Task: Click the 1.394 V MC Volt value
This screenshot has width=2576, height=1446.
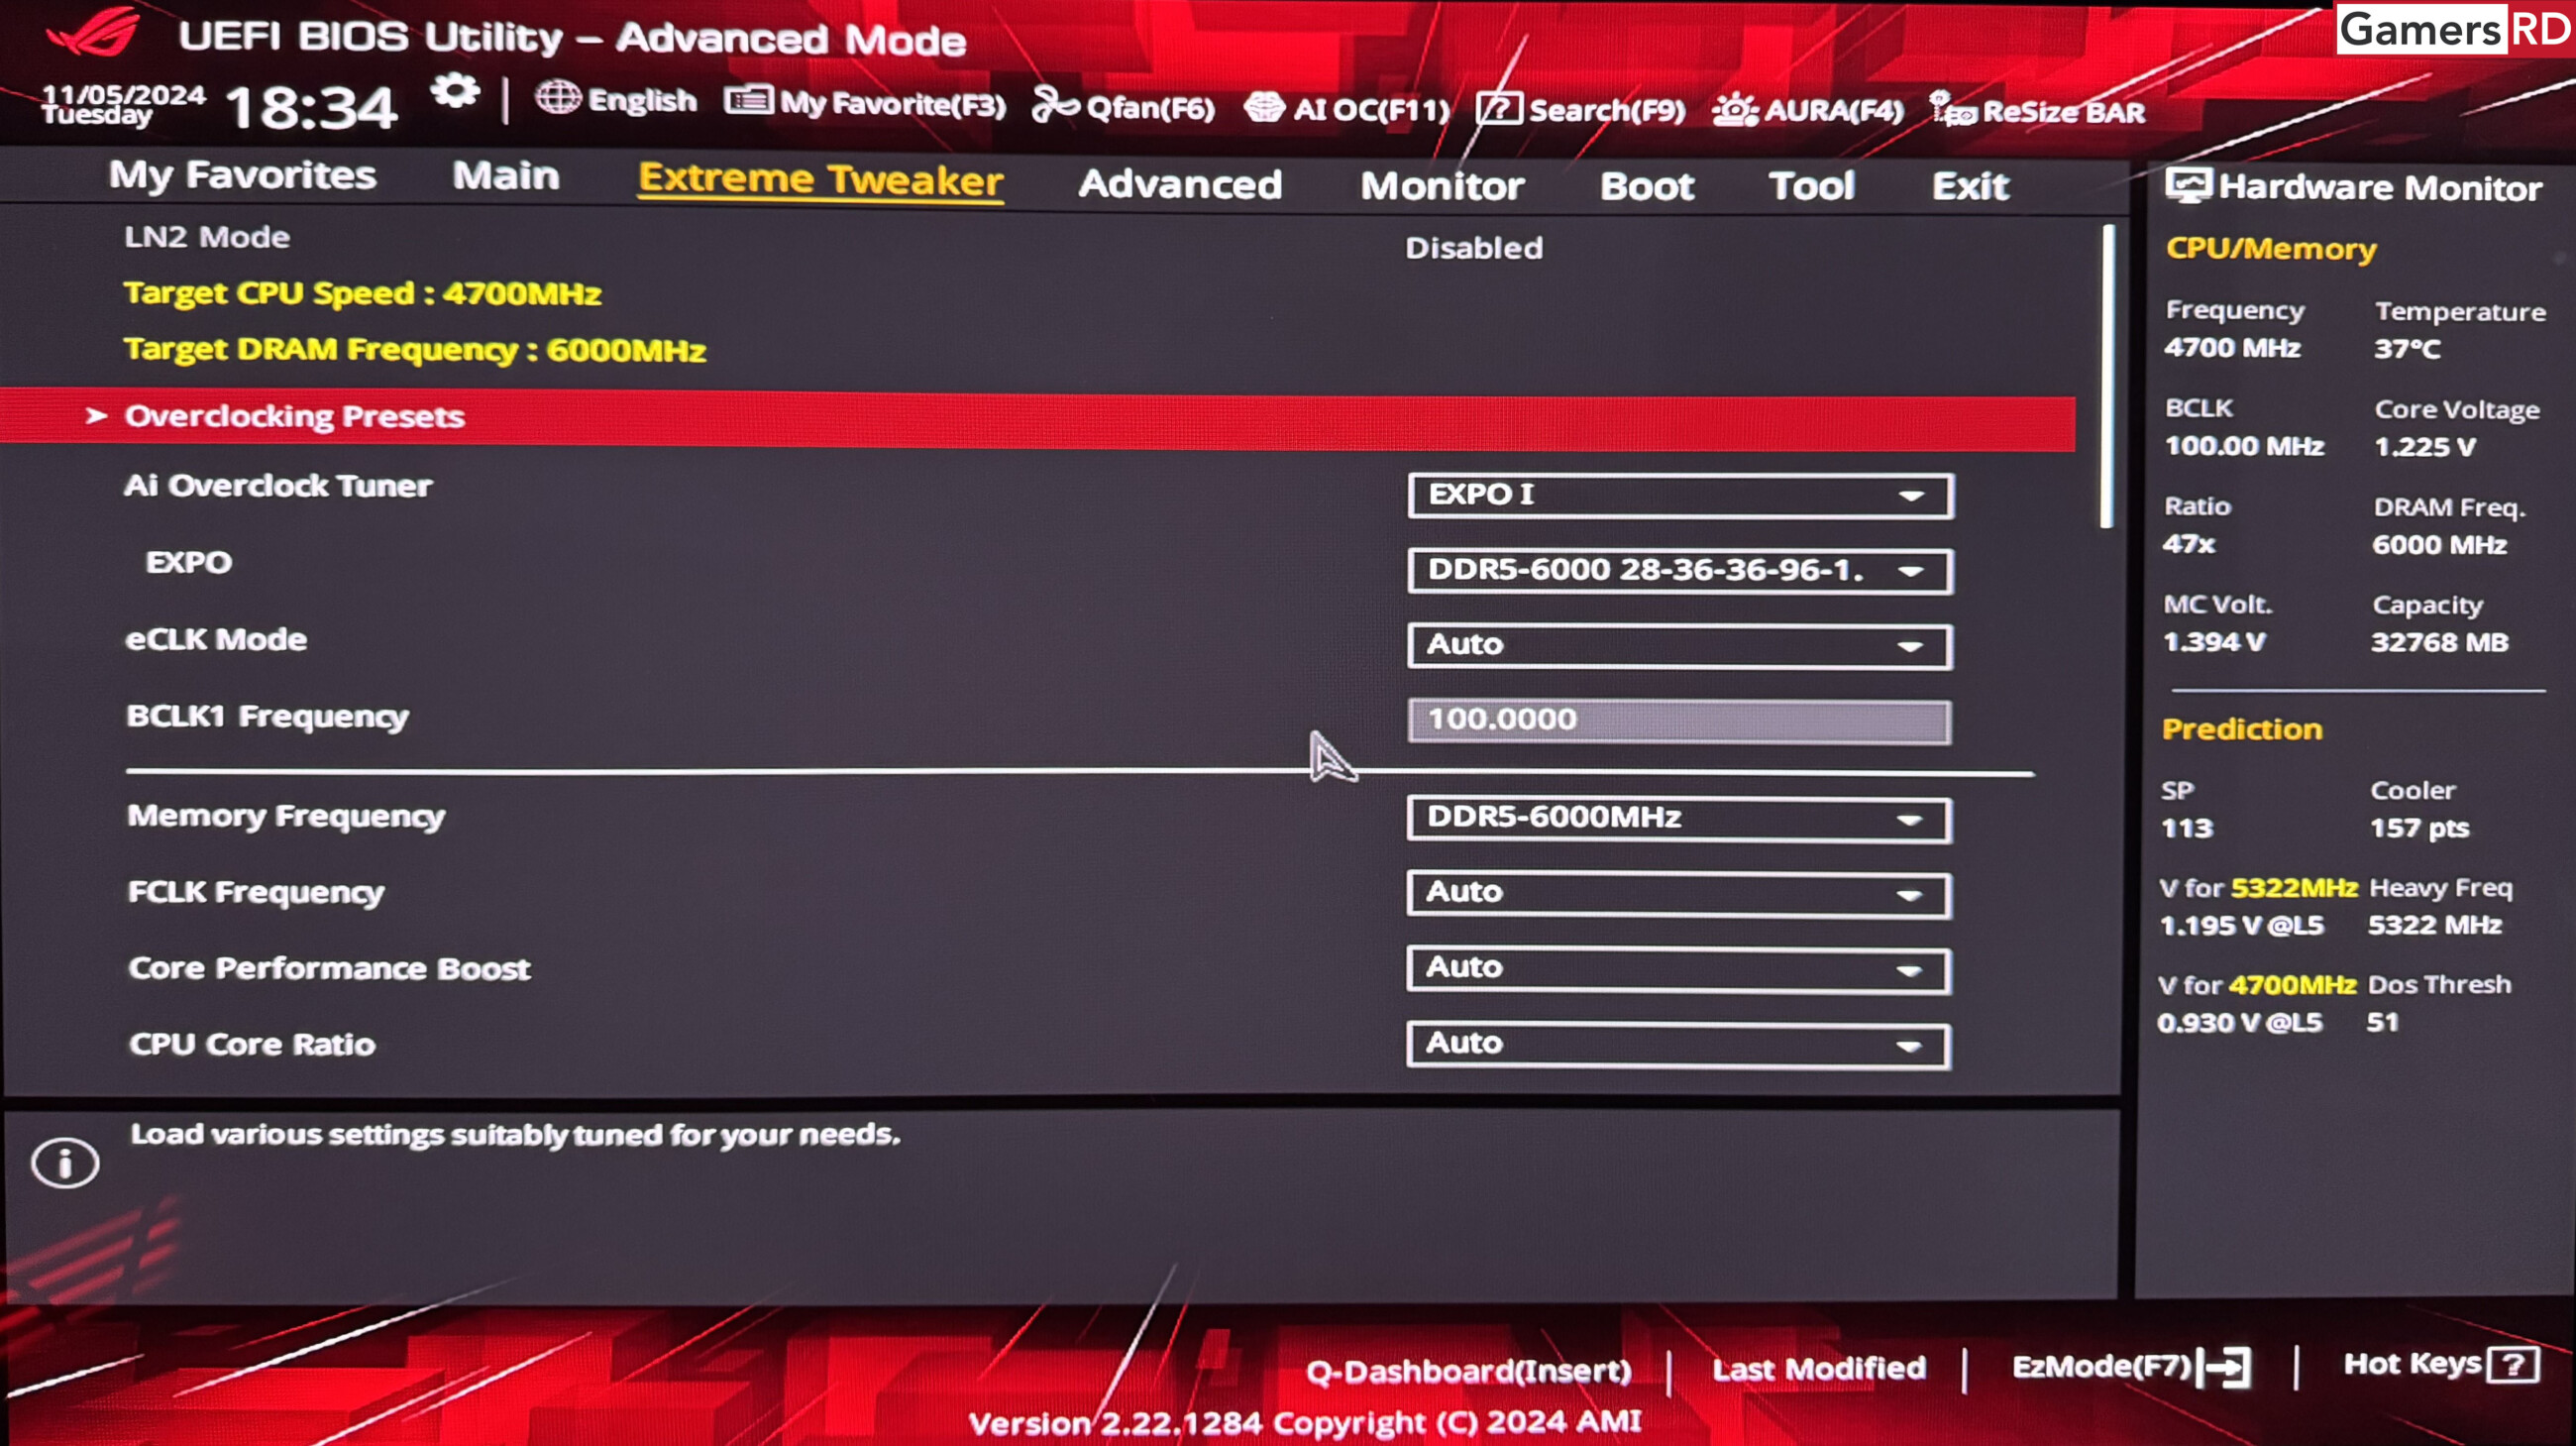Action: 2214,642
